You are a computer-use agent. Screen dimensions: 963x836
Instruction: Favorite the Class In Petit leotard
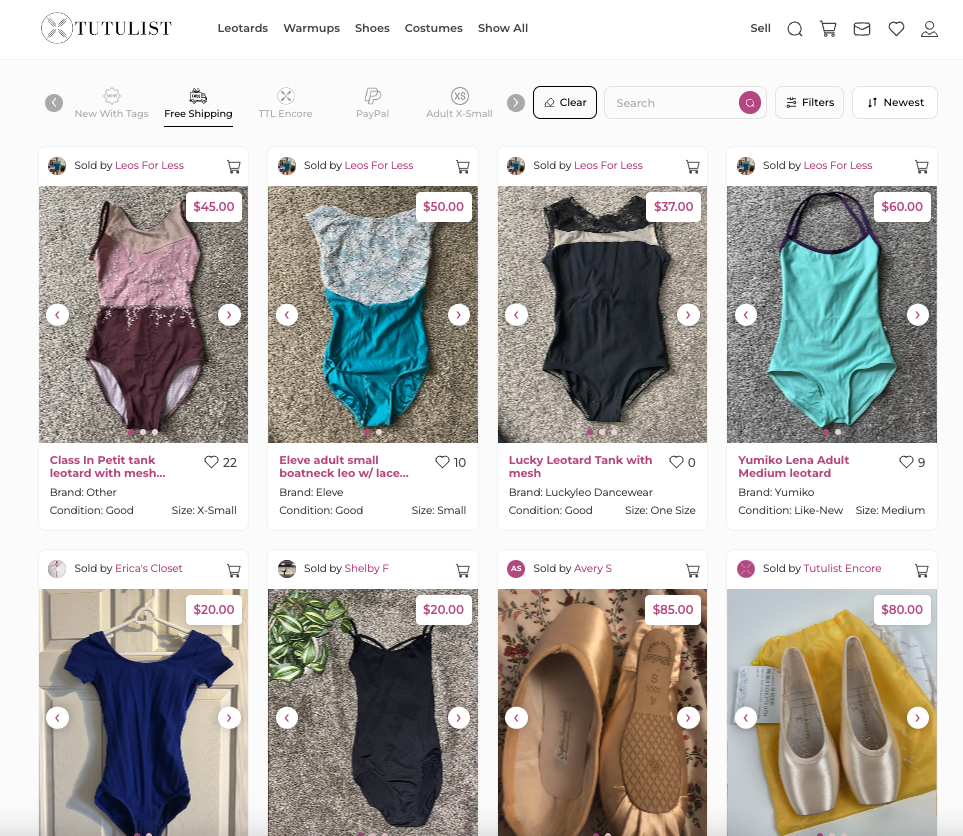[x=211, y=462]
